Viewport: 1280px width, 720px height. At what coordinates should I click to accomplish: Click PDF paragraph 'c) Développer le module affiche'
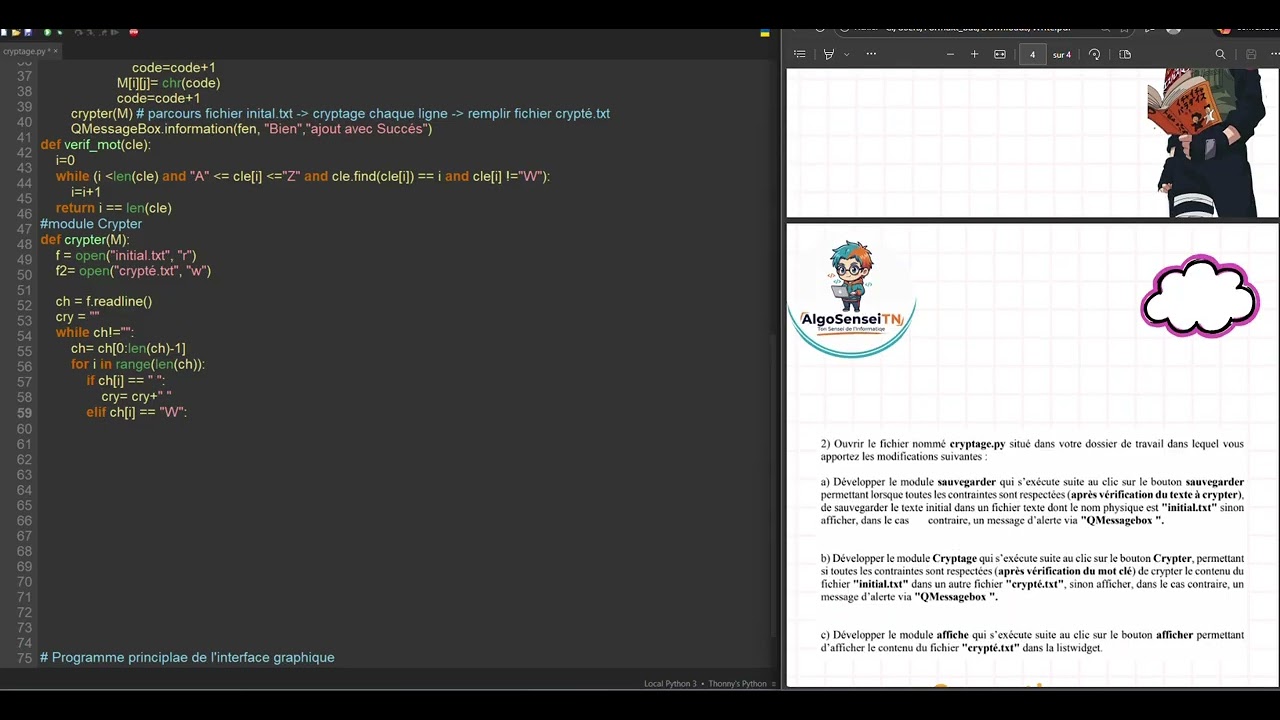tap(1032, 641)
